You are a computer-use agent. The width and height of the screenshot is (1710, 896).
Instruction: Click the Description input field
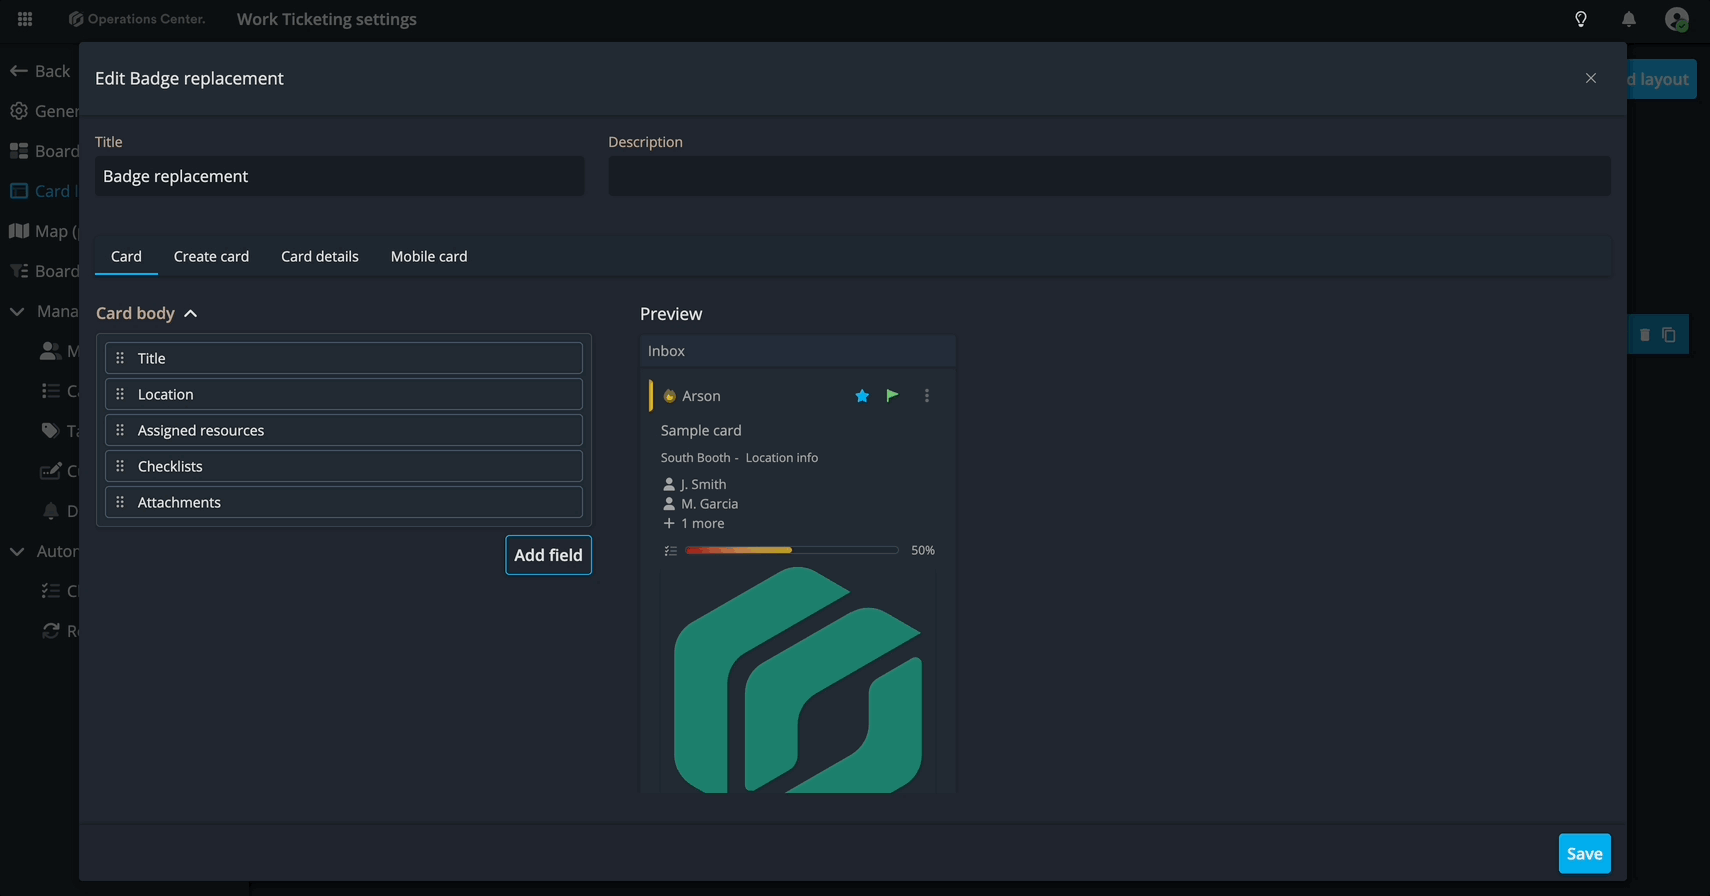pos(1110,176)
